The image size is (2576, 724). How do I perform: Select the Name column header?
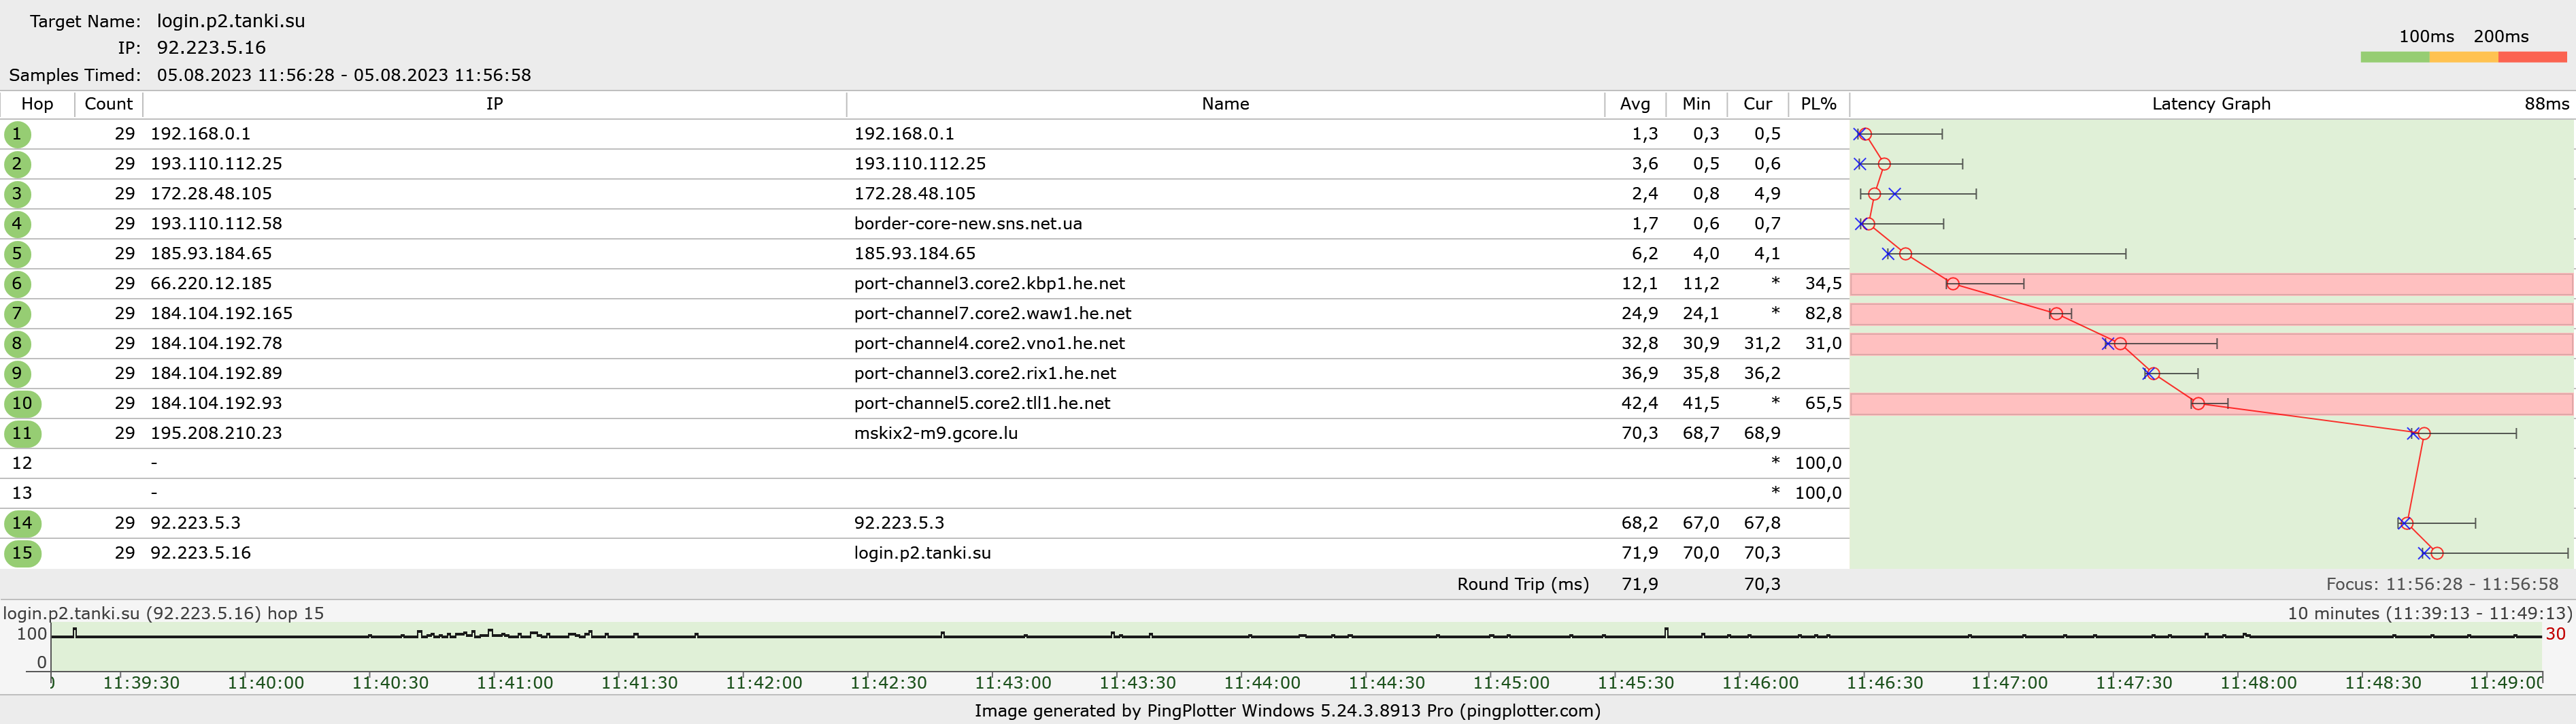pos(1224,104)
